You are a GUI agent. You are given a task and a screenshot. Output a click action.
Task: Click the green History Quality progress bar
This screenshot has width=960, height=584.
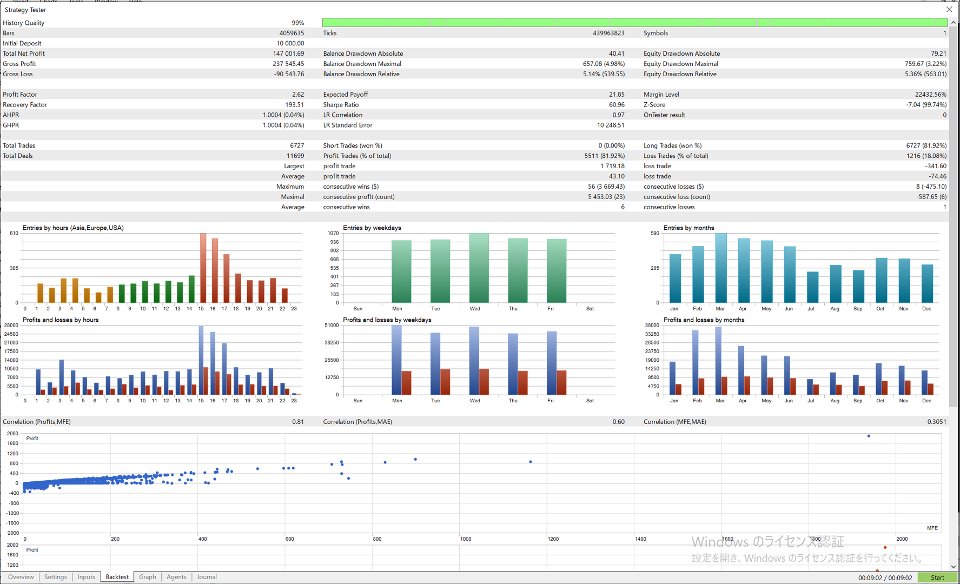(x=634, y=23)
